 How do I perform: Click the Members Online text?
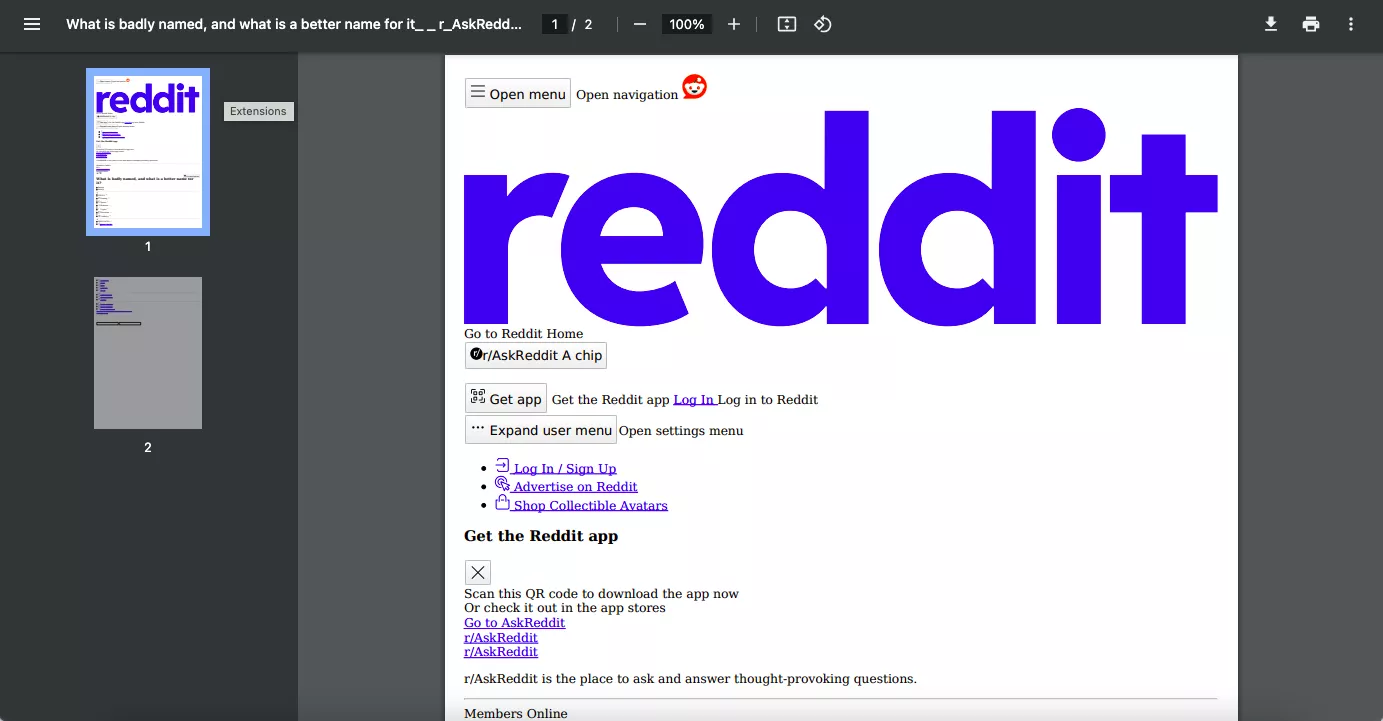pyautogui.click(x=516, y=713)
